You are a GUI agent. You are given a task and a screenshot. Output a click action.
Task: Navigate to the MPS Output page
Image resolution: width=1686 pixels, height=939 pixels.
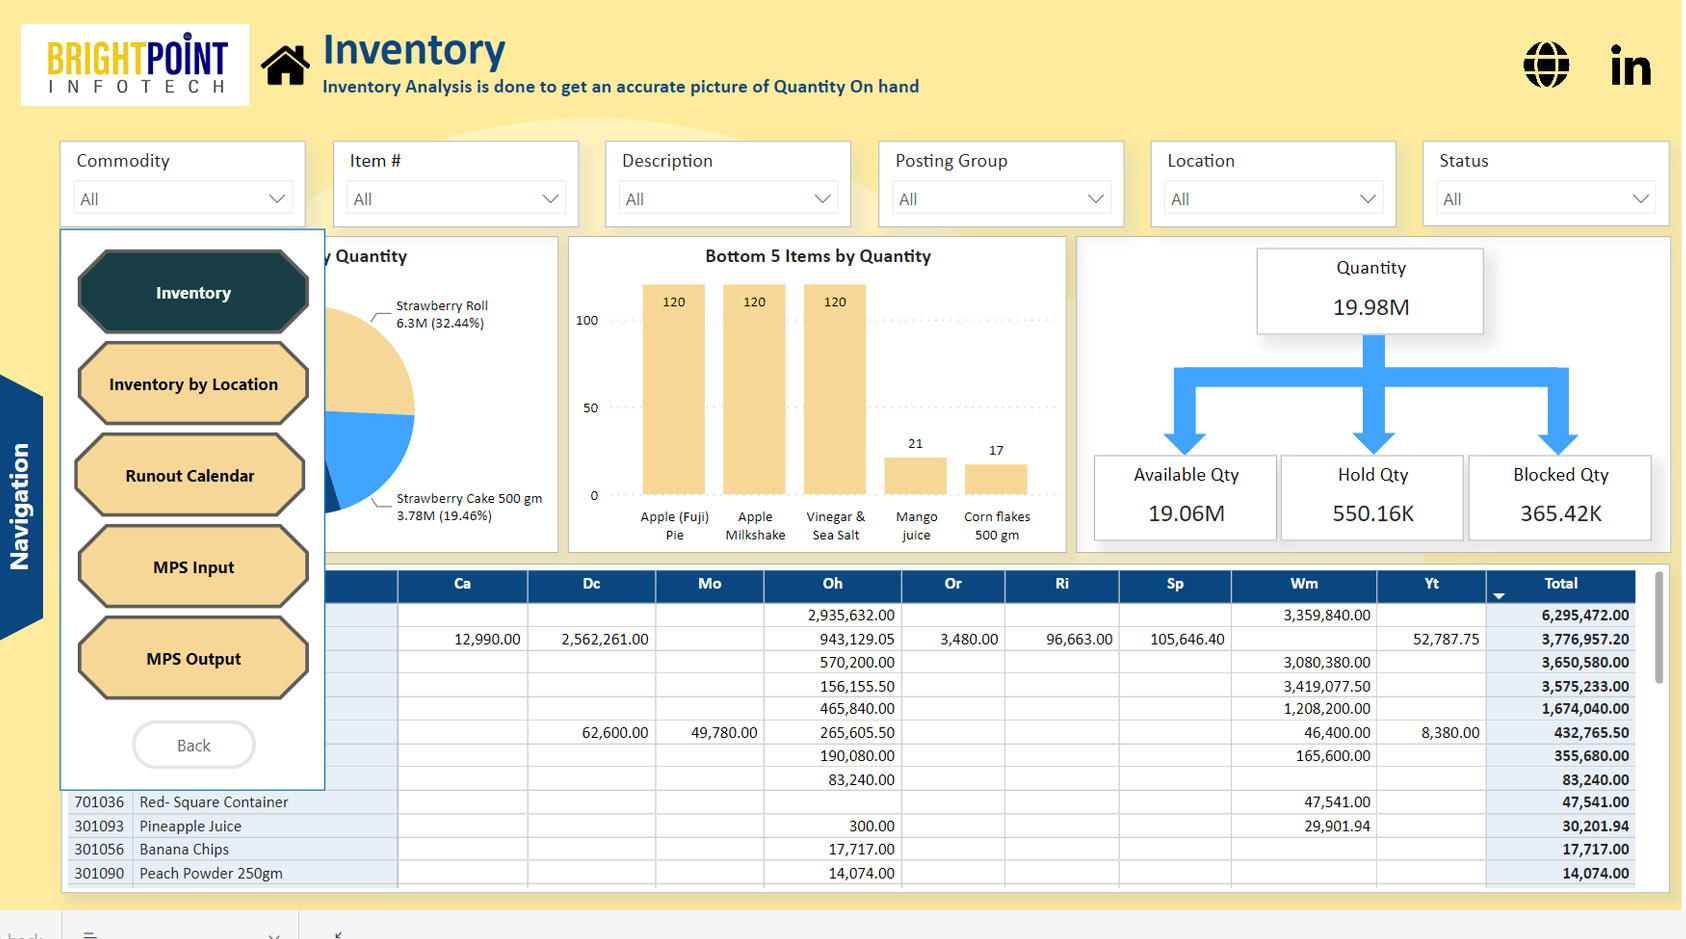click(193, 659)
